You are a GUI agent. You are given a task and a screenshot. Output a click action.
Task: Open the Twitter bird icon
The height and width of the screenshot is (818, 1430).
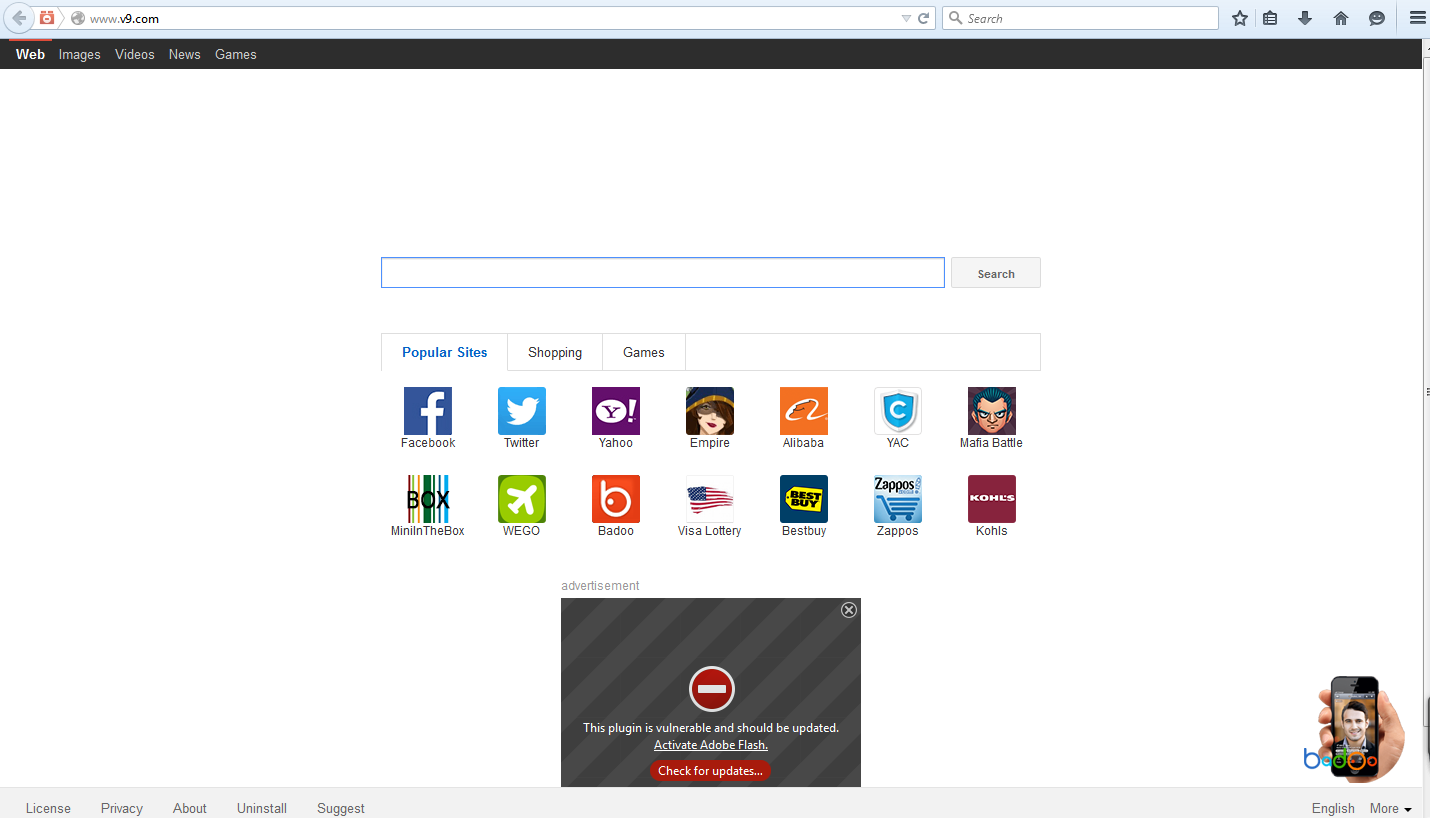pos(522,411)
